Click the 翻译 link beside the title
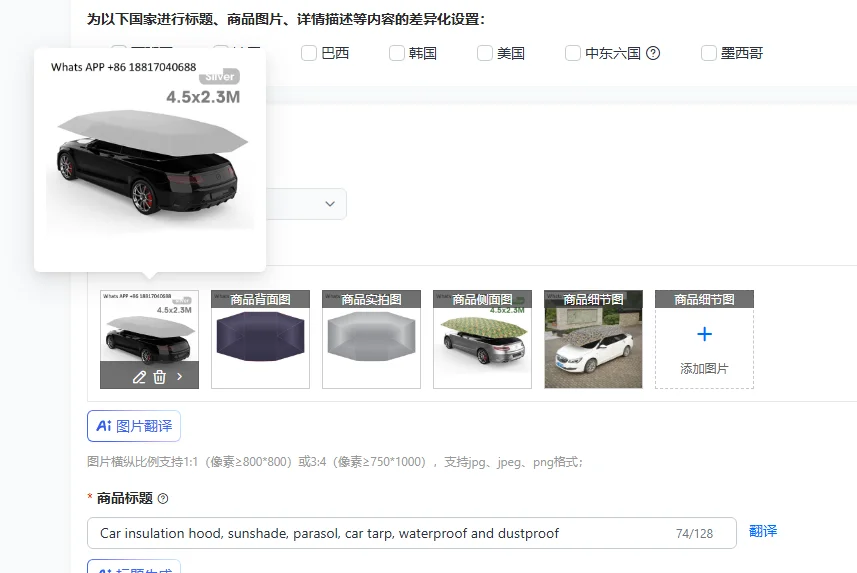 pyautogui.click(x=763, y=531)
